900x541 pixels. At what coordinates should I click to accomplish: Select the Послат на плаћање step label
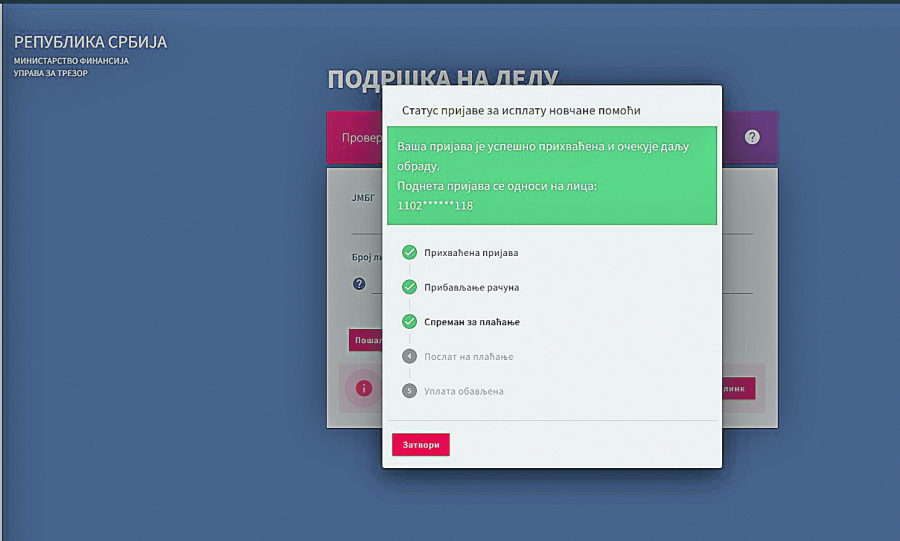tap(468, 357)
